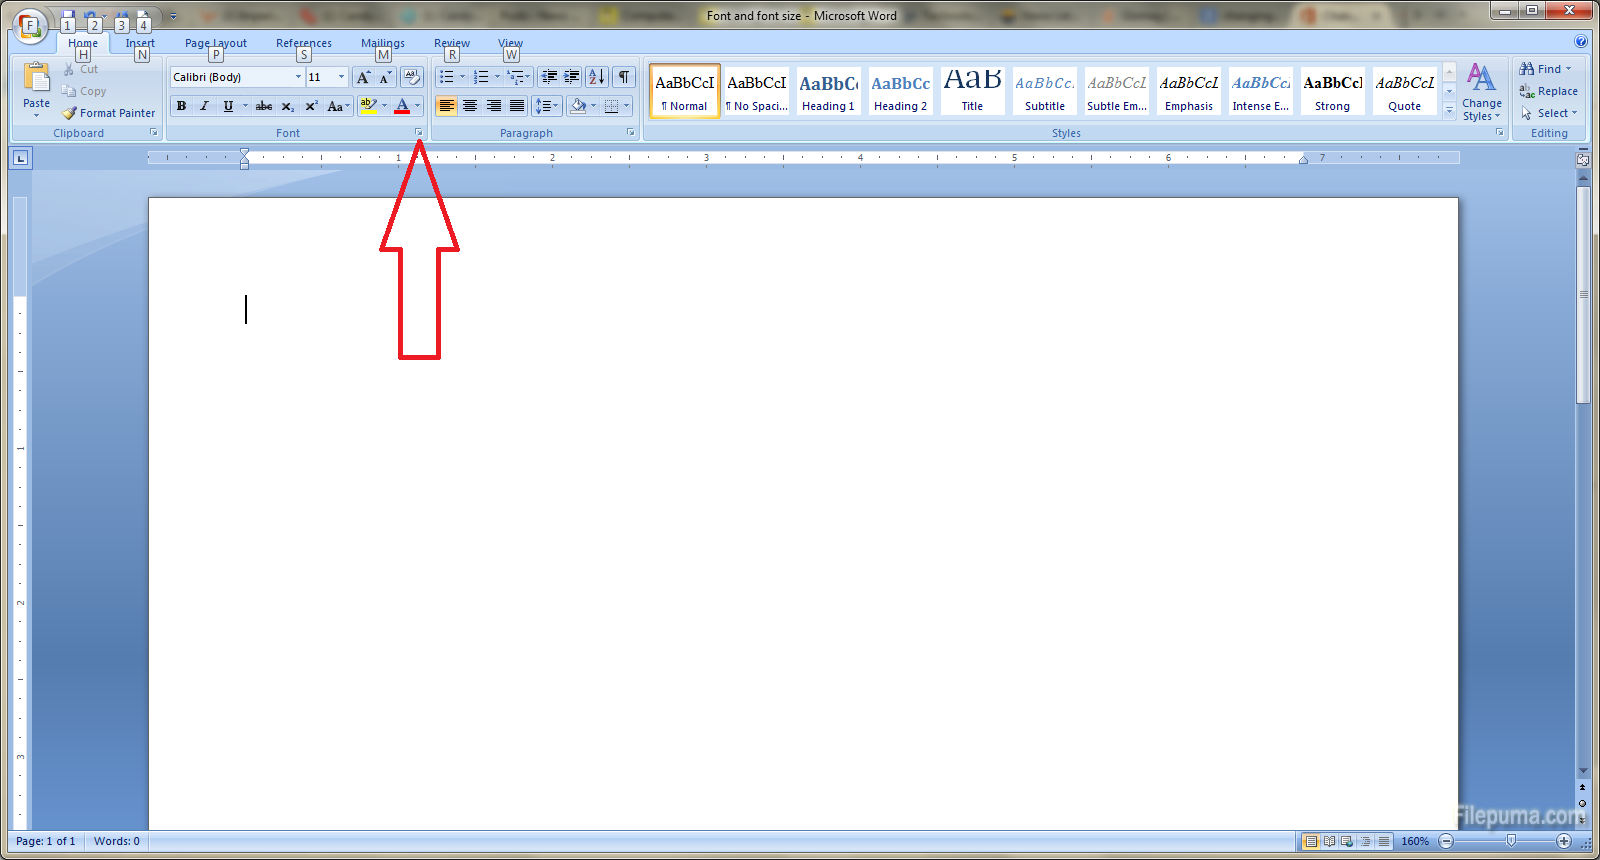Viewport: 1600px width, 860px height.
Task: Click the 160% zoom level
Action: 1415,841
